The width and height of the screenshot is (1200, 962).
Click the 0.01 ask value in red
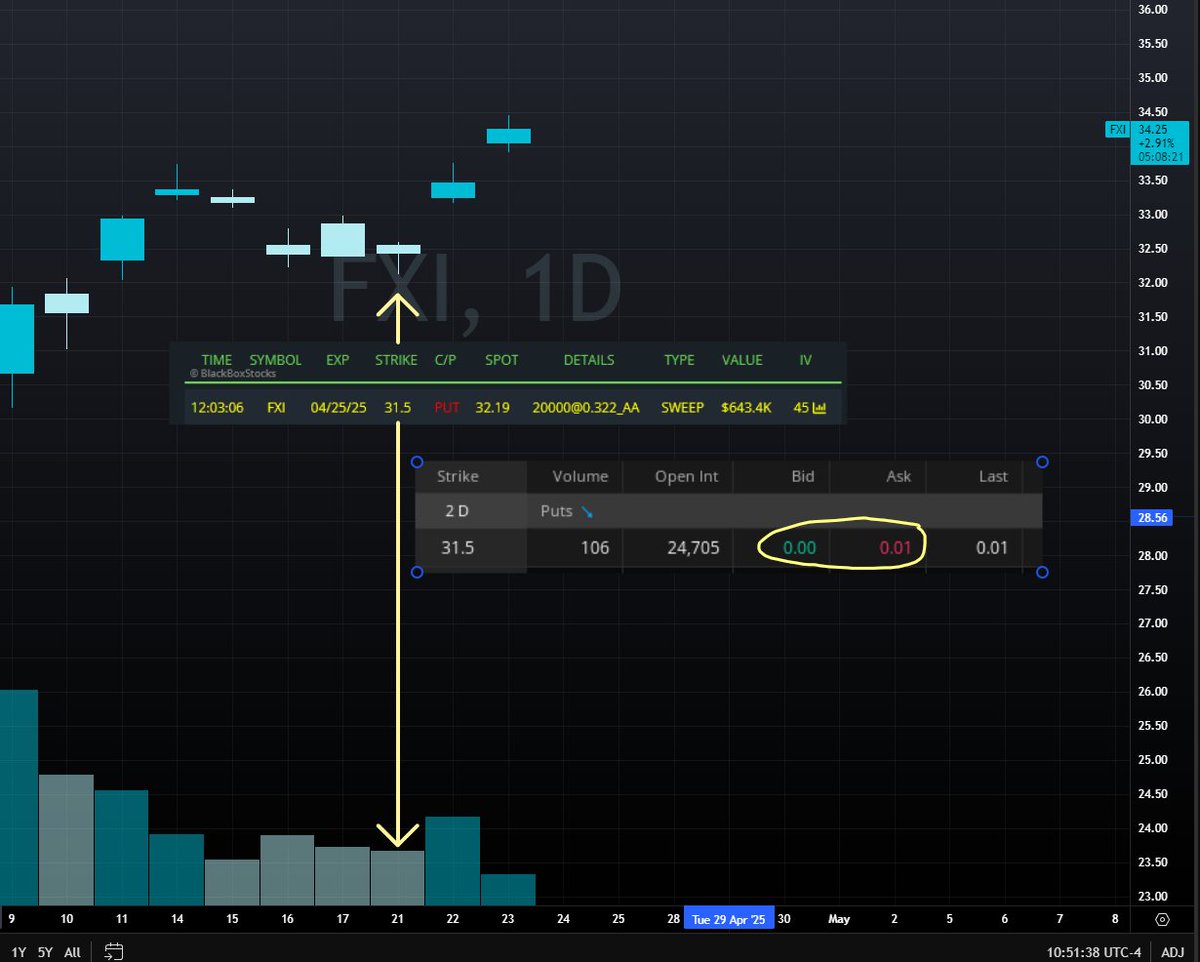pos(895,548)
